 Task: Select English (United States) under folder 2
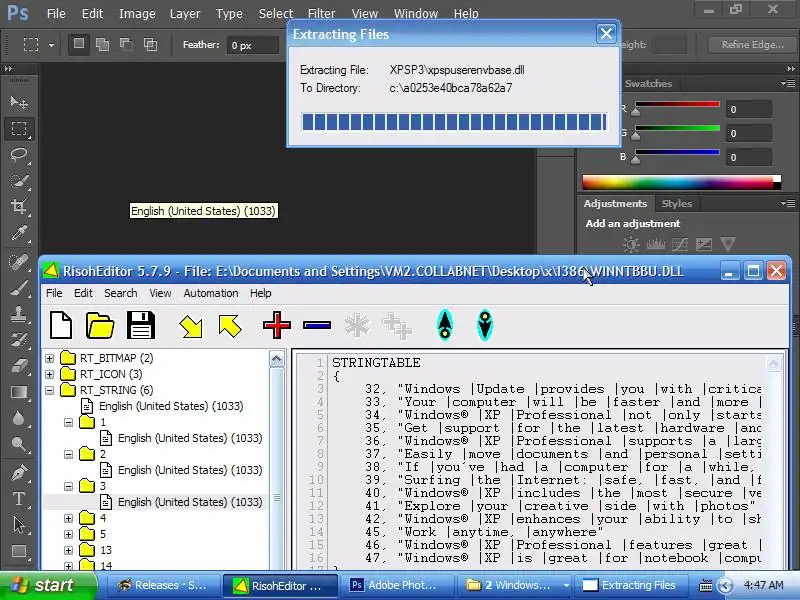190,470
